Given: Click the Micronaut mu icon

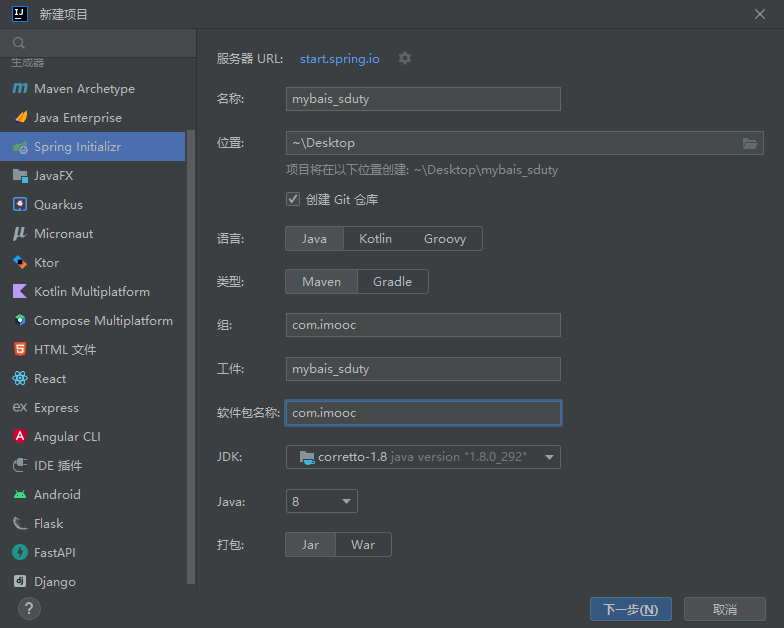Looking at the screenshot, I should (x=20, y=234).
